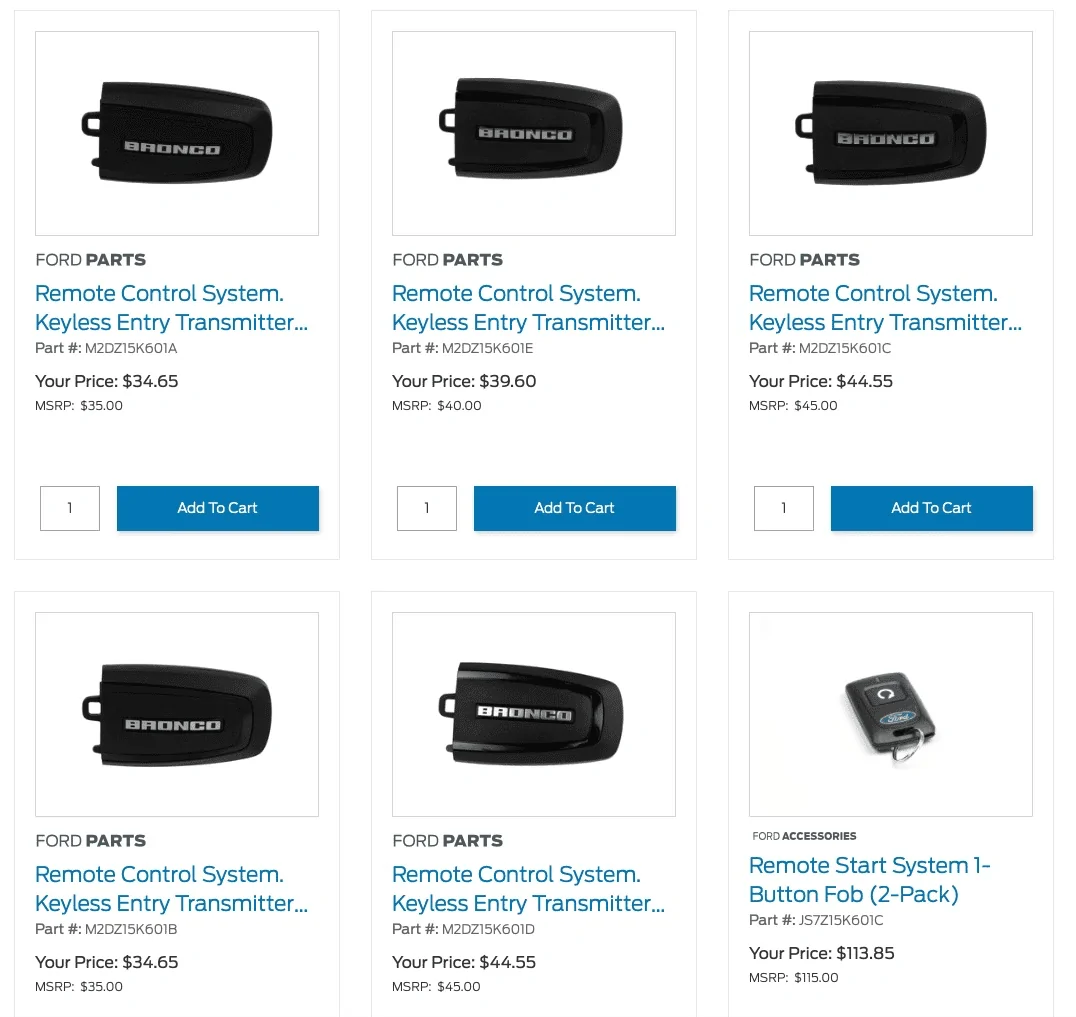Open the M2DZ15K601E Bronco key fob image
Viewport: 1076px width, 1017px height.
(534, 133)
